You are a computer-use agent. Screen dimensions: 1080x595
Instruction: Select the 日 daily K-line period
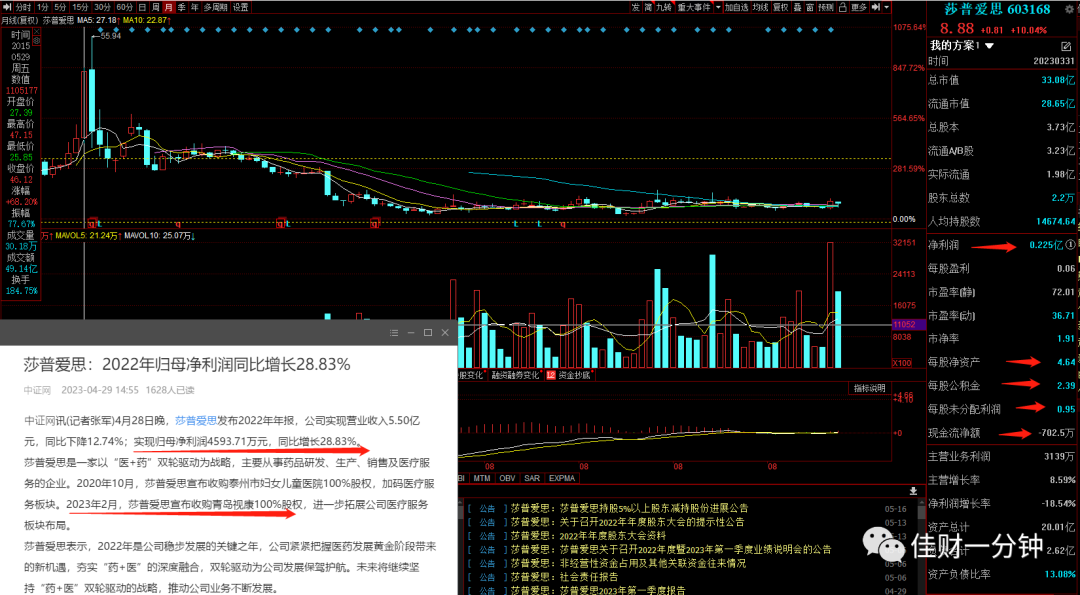pos(143,7)
